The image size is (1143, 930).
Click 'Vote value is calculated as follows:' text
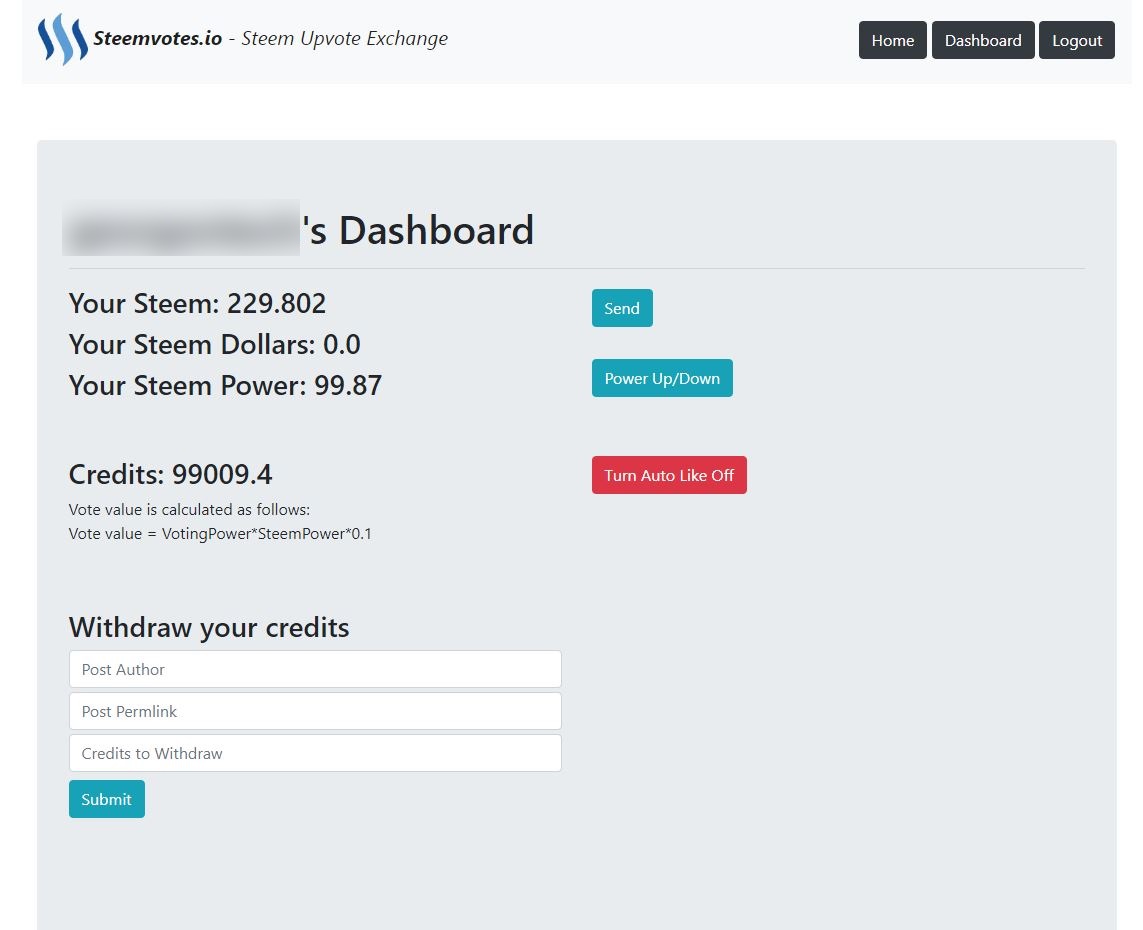pyautogui.click(x=190, y=509)
